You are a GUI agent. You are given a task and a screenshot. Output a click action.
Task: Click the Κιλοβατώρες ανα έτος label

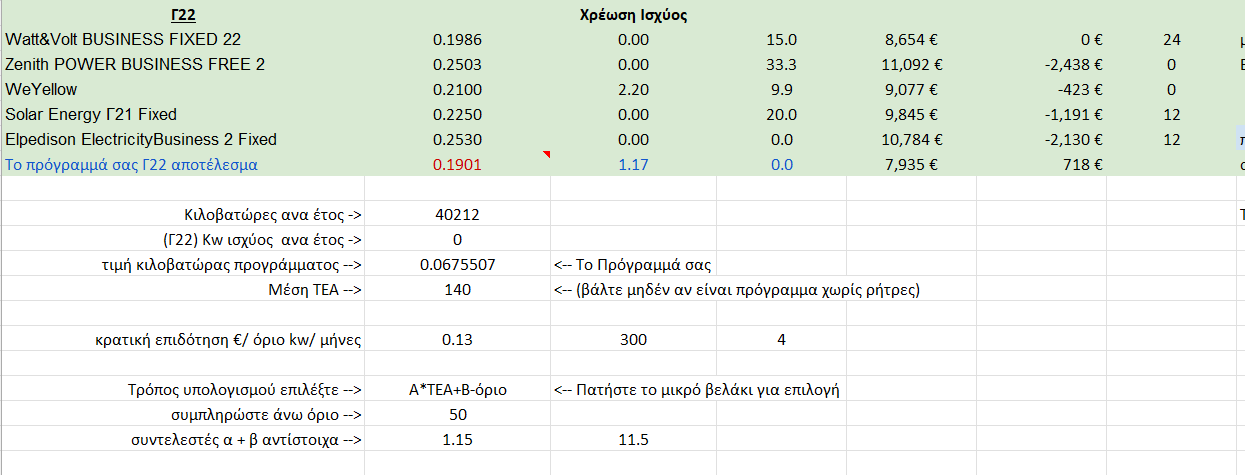[273, 215]
